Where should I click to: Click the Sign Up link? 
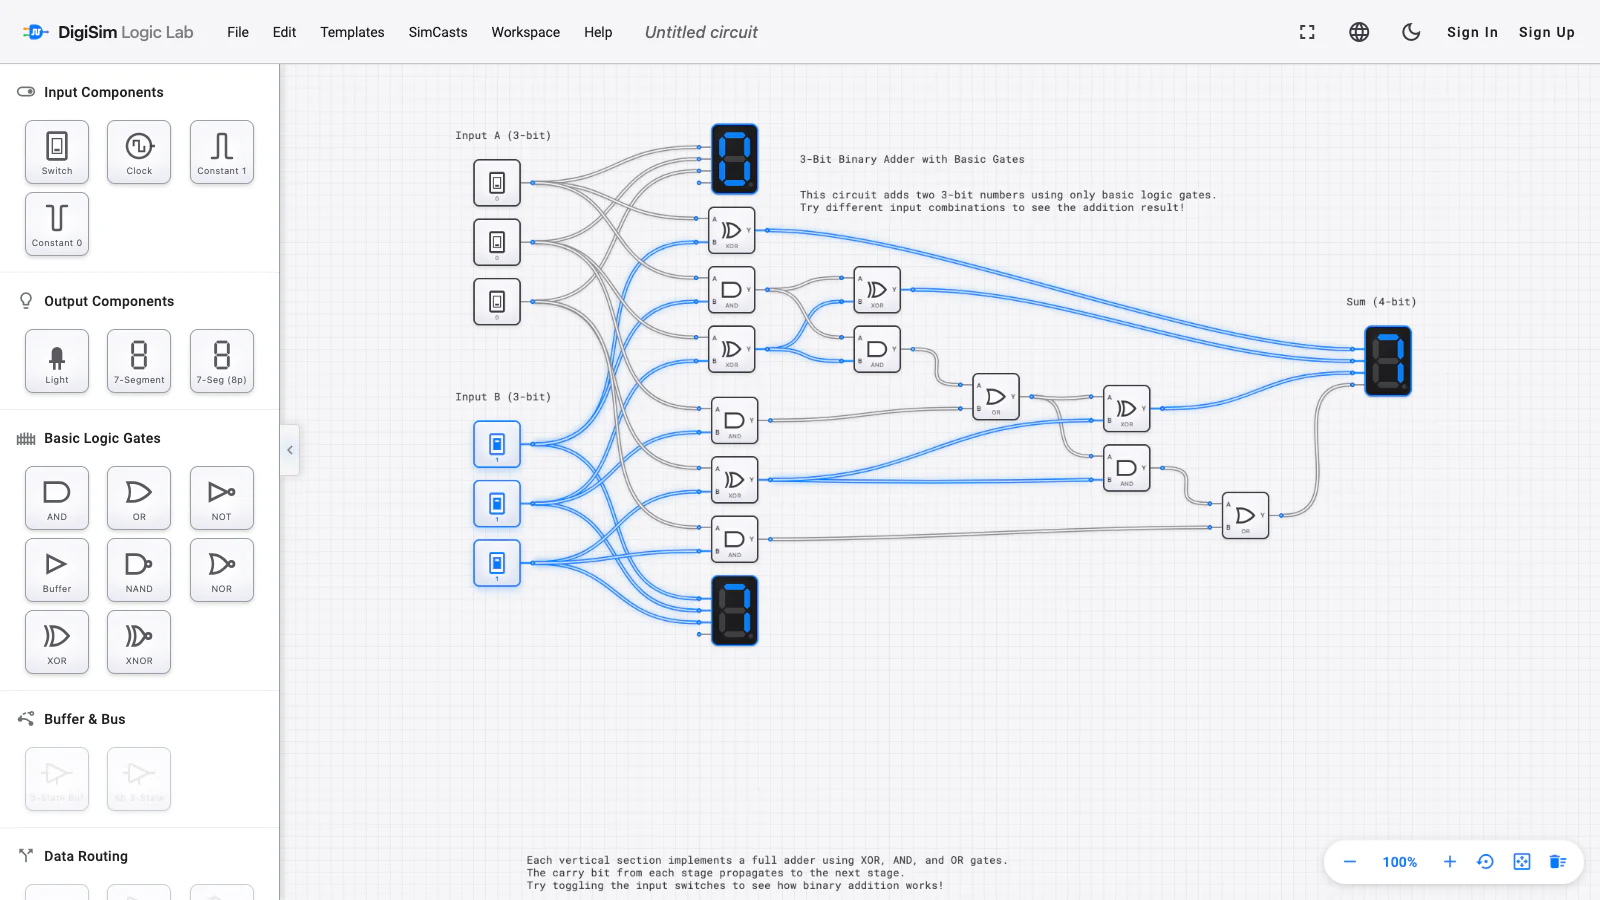[1547, 32]
